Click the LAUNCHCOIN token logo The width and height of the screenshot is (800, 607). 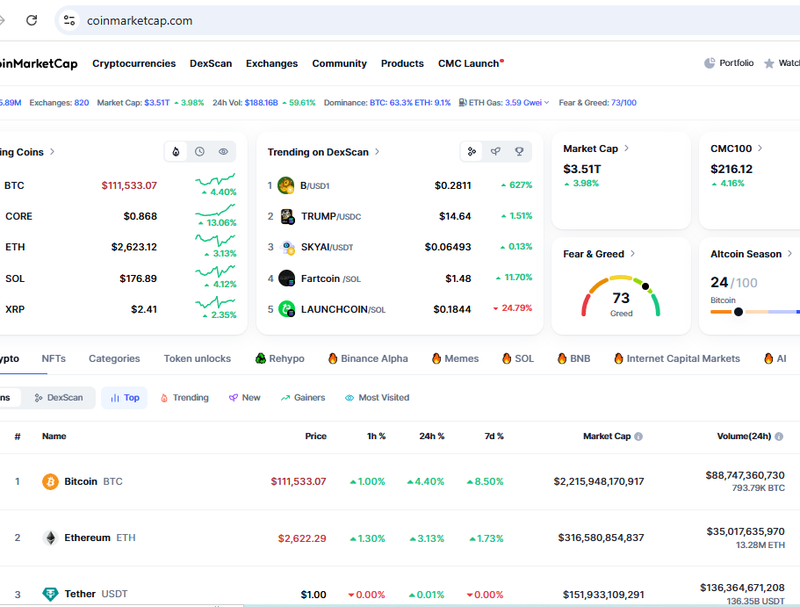[287, 309]
